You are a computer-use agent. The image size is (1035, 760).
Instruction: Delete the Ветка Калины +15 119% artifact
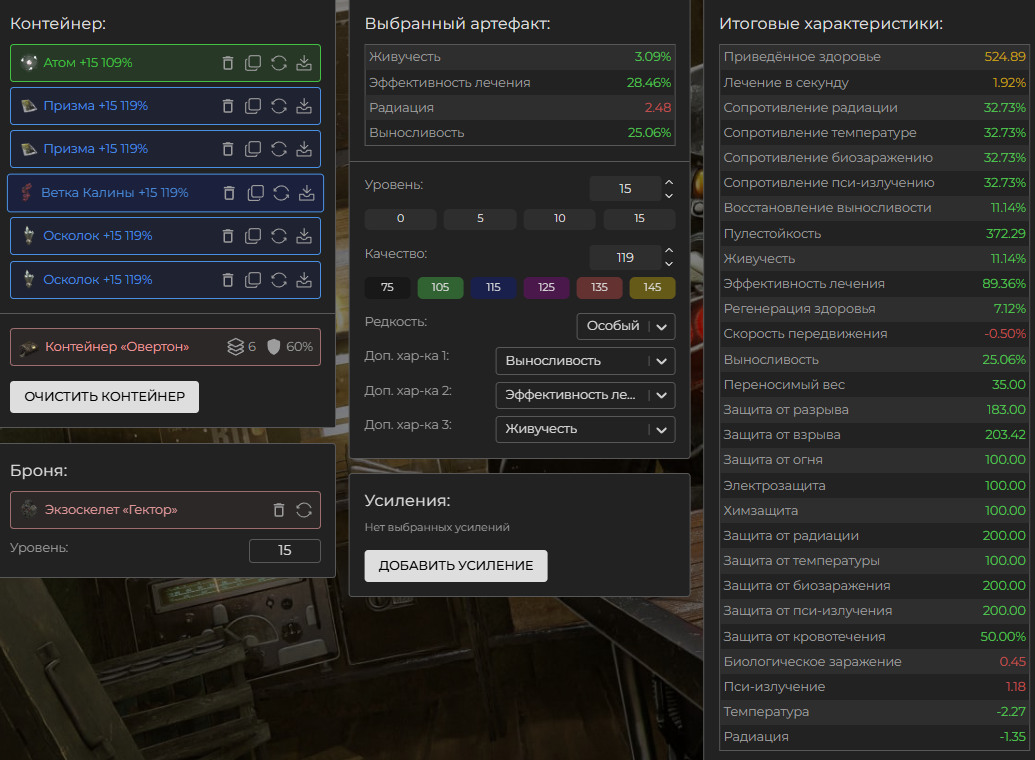coord(229,193)
